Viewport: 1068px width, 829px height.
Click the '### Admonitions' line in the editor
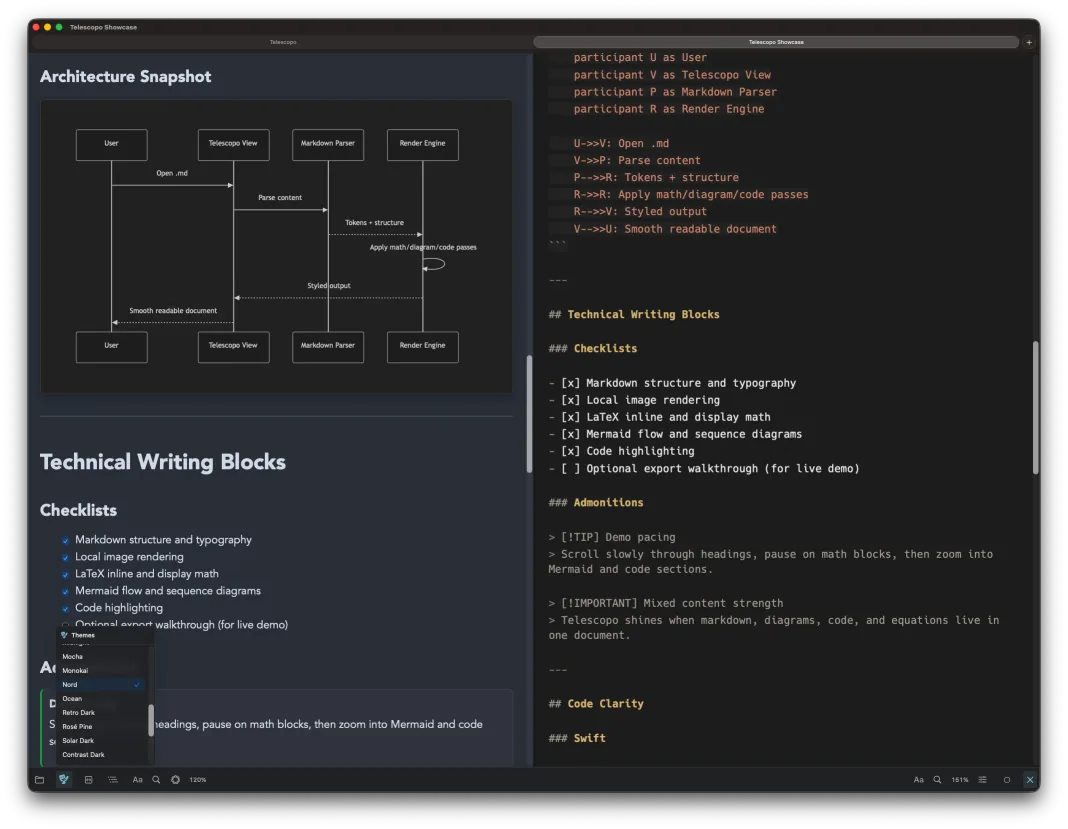tap(596, 502)
